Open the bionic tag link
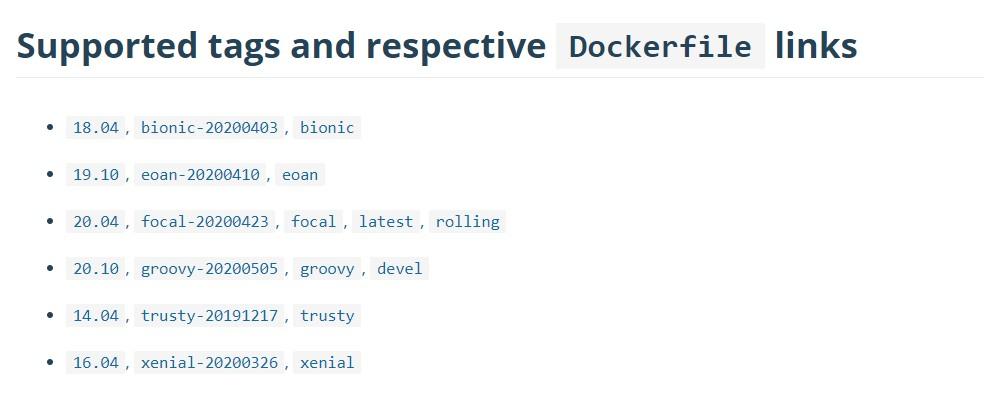Viewport: 984px width, 393px height. [x=327, y=127]
